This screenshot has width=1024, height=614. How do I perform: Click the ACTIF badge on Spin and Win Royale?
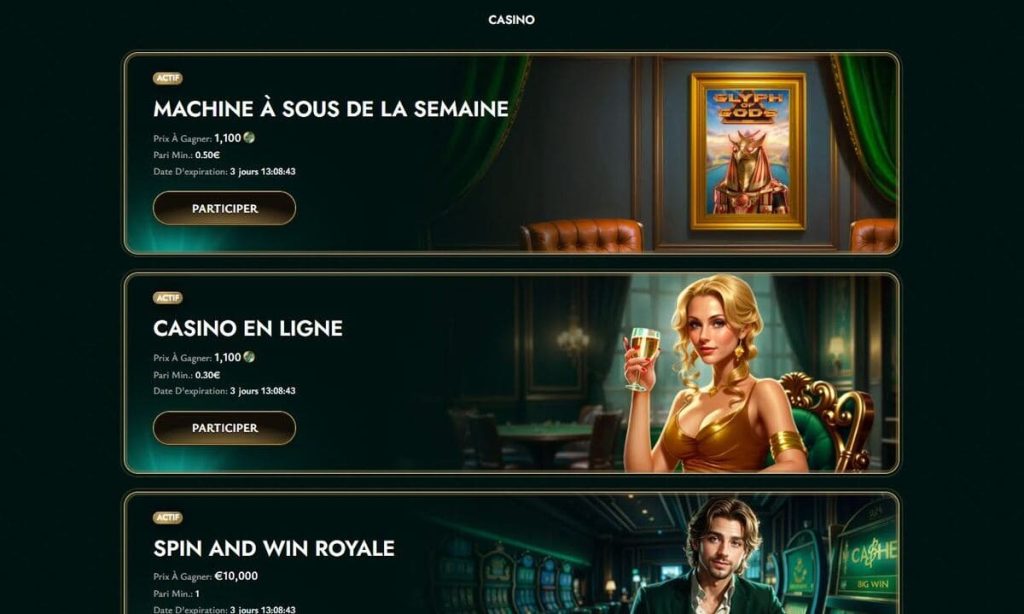coord(168,517)
